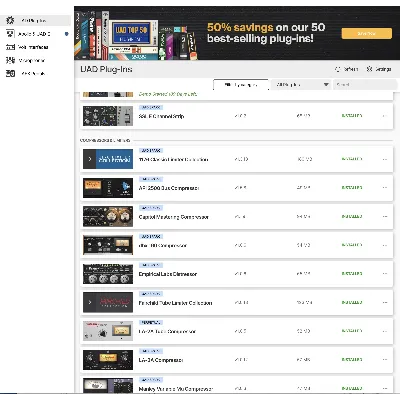Expand the Fairchild Tube Limiter Collection
The height and width of the screenshot is (400, 400).
(90, 302)
